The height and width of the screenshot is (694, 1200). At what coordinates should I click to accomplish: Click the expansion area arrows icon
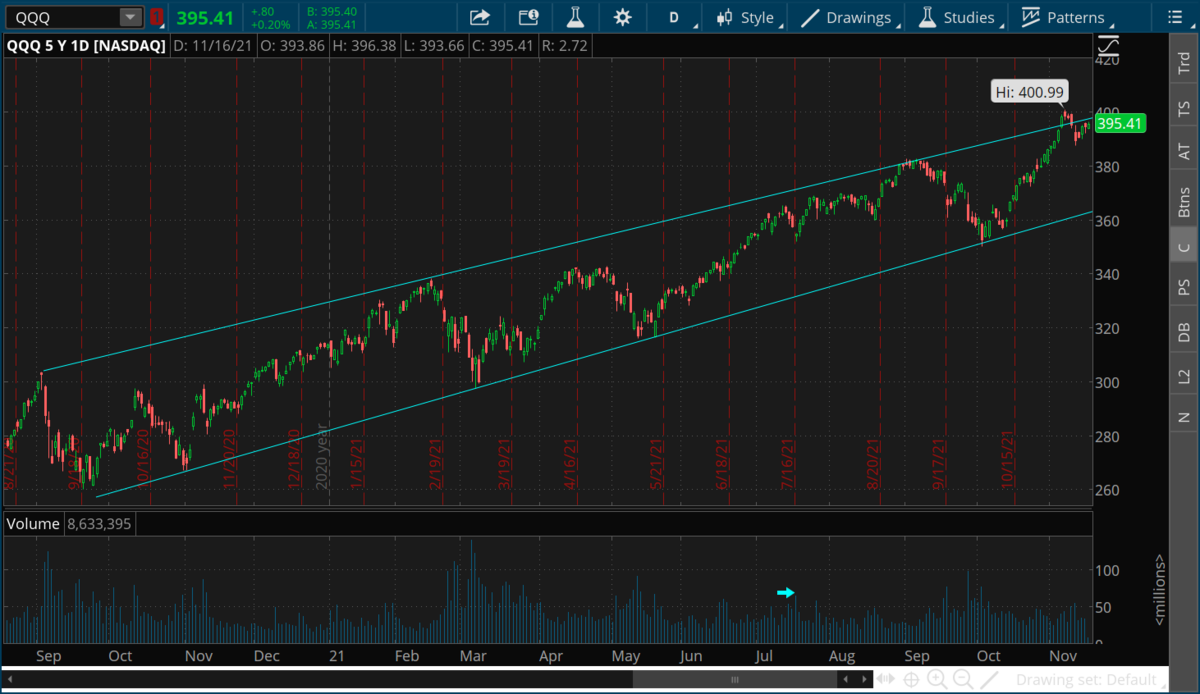tap(885, 680)
